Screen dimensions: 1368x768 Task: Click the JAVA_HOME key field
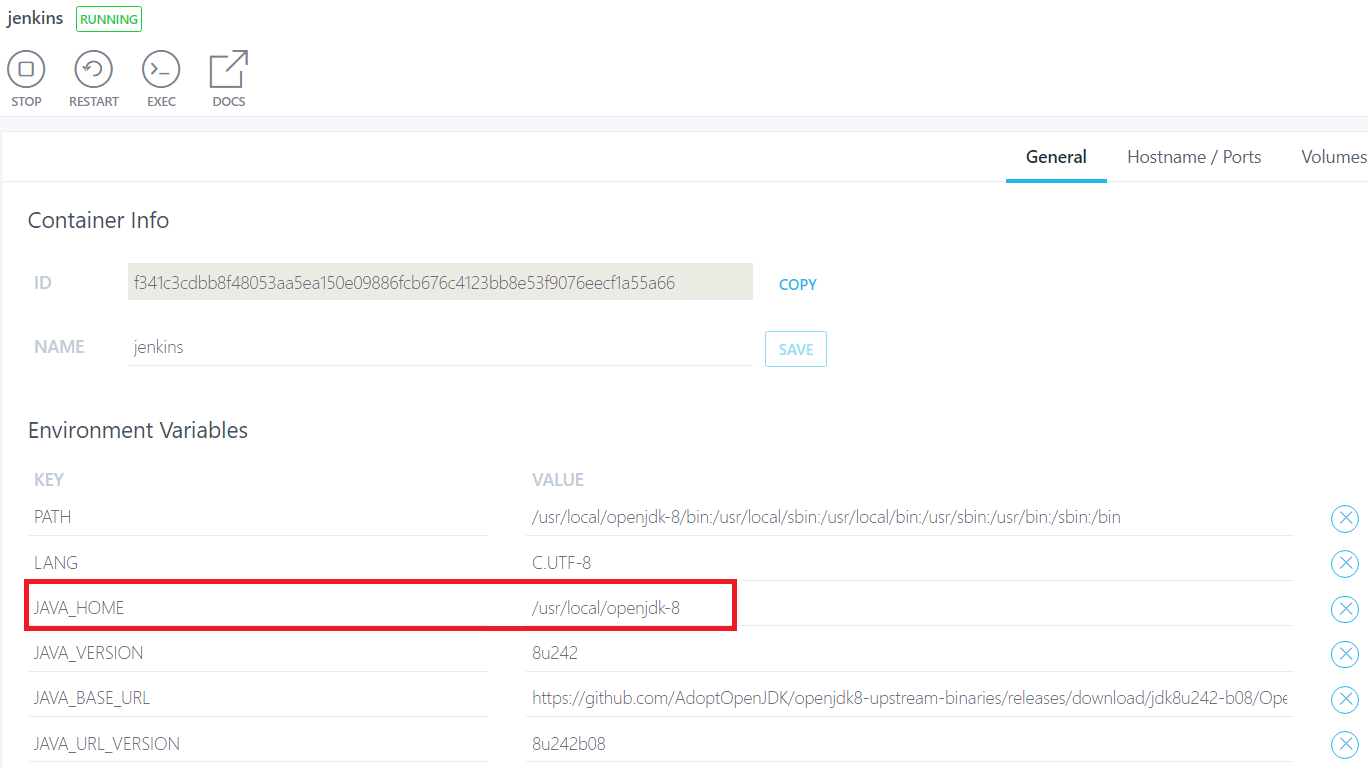(x=258, y=608)
